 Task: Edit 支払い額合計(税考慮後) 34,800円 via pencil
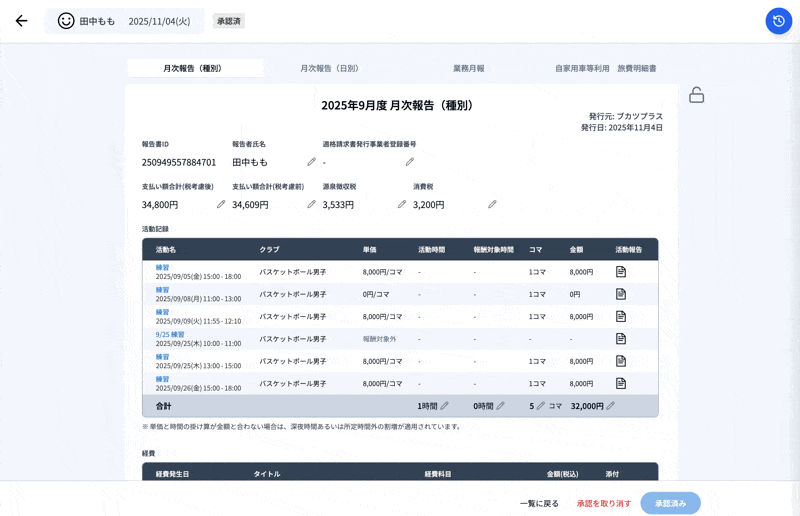(221, 204)
